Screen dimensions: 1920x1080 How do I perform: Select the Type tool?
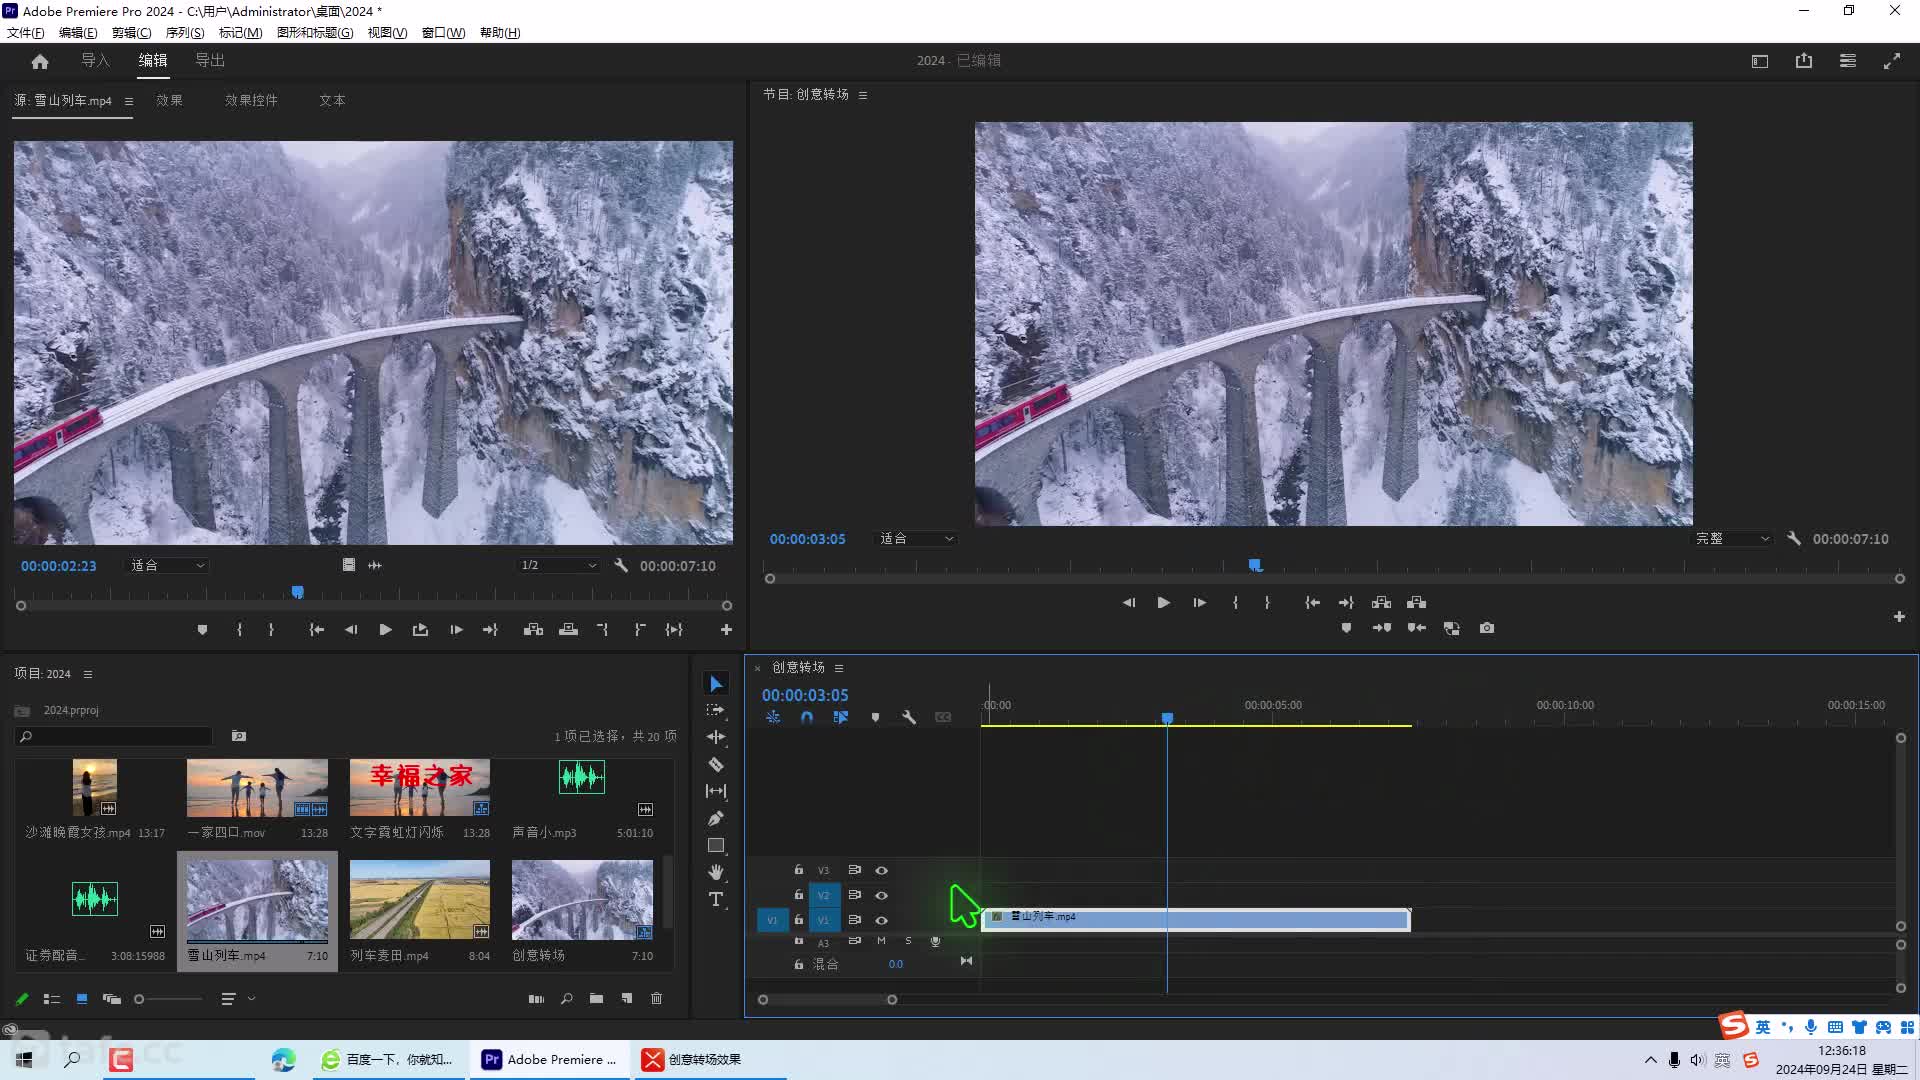(x=716, y=899)
